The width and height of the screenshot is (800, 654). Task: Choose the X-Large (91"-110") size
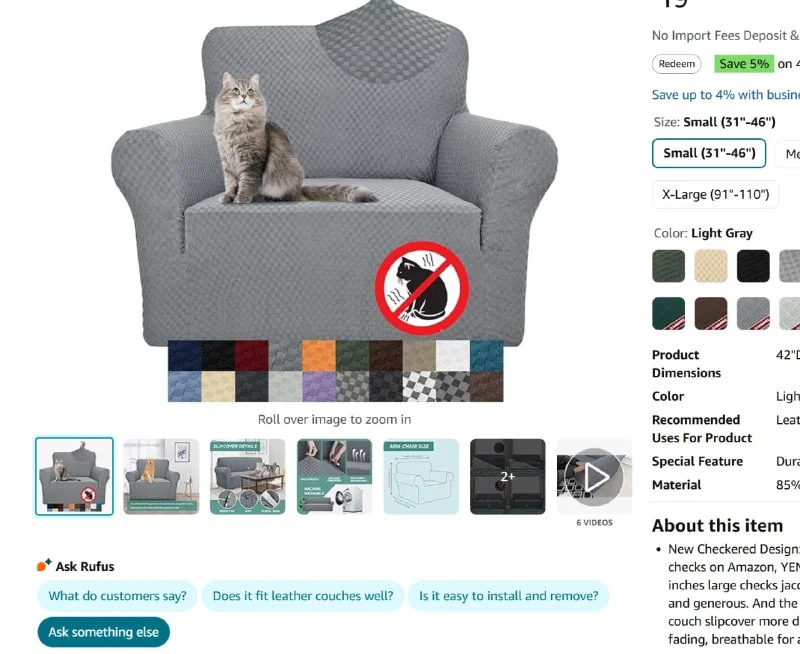point(715,194)
